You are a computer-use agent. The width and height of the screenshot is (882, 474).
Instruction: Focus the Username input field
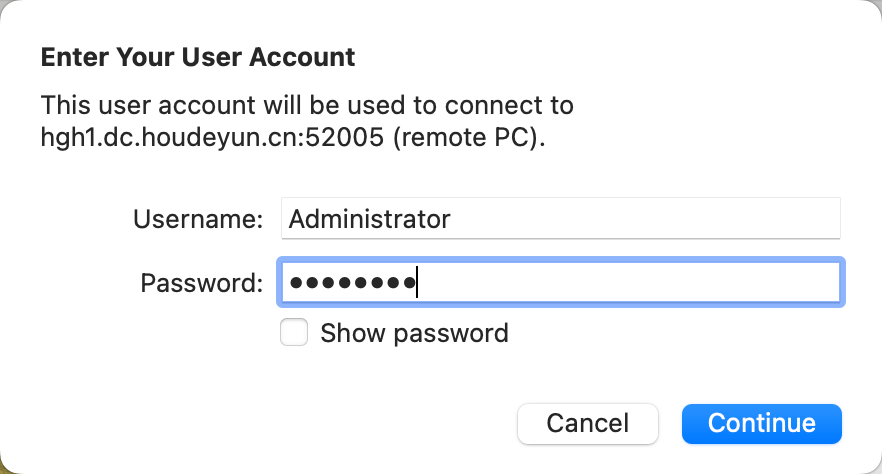560,218
